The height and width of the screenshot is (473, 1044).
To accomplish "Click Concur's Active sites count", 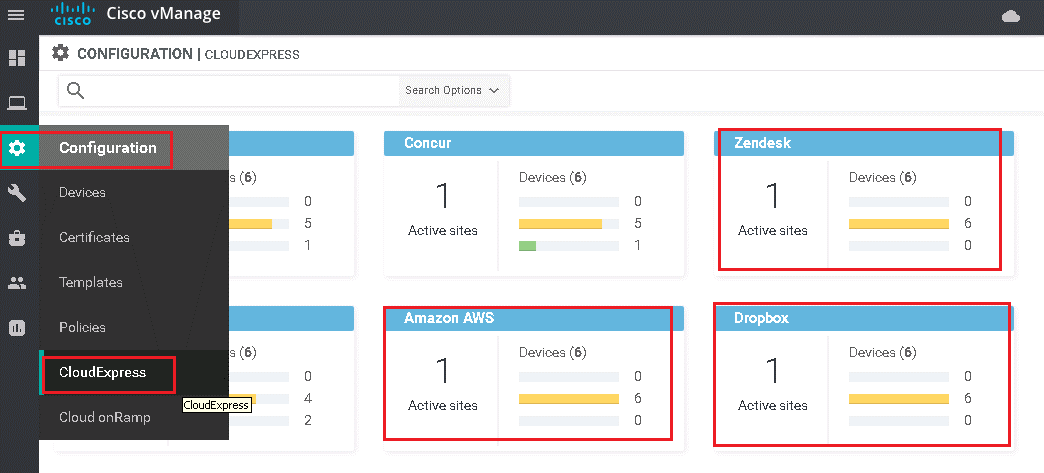I will coord(443,197).
